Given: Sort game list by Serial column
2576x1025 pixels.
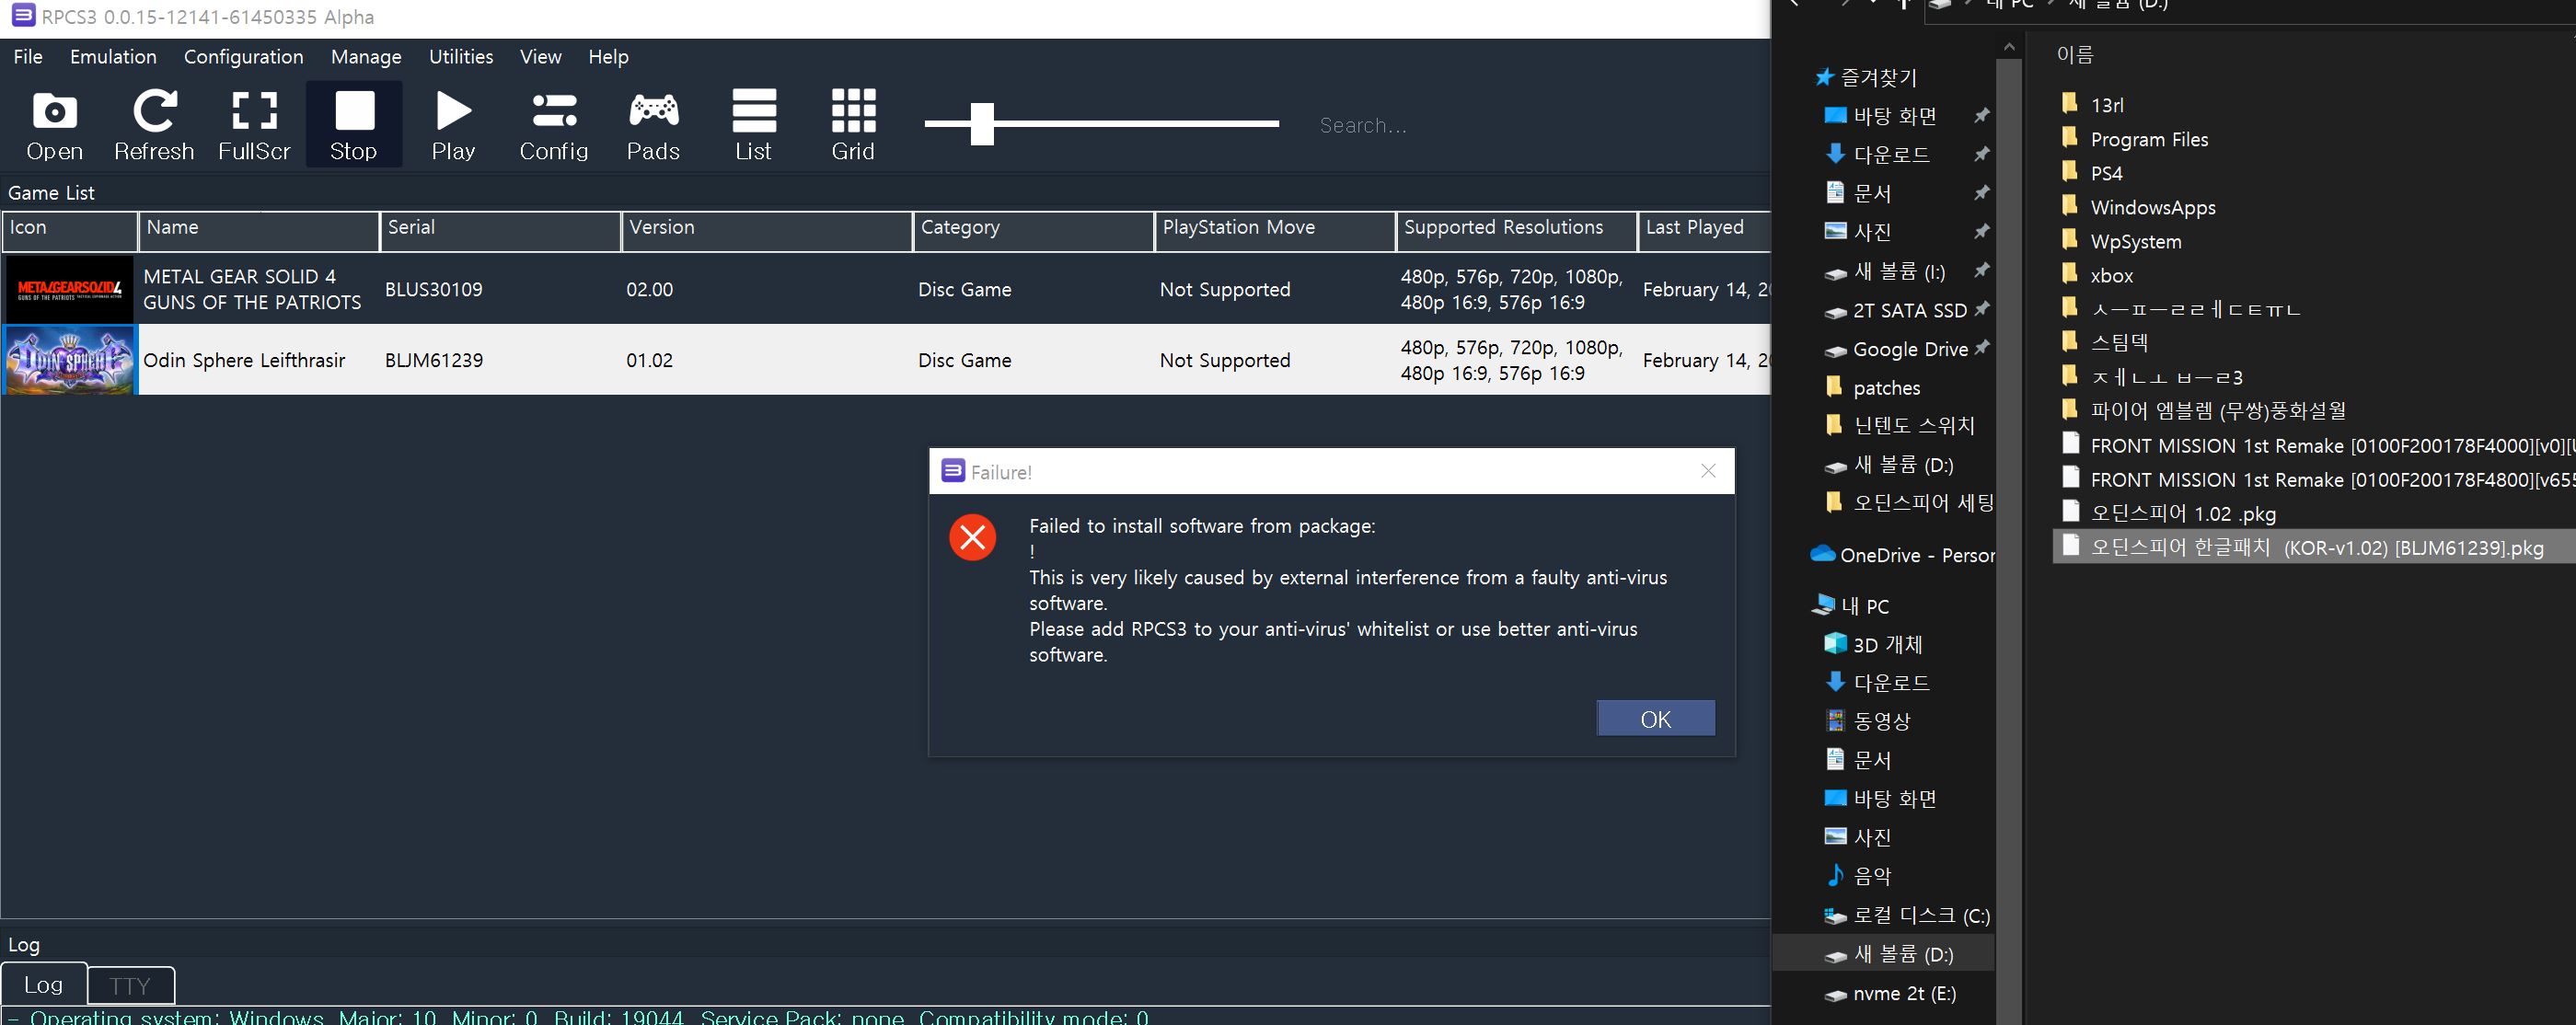Looking at the screenshot, I should coord(500,230).
